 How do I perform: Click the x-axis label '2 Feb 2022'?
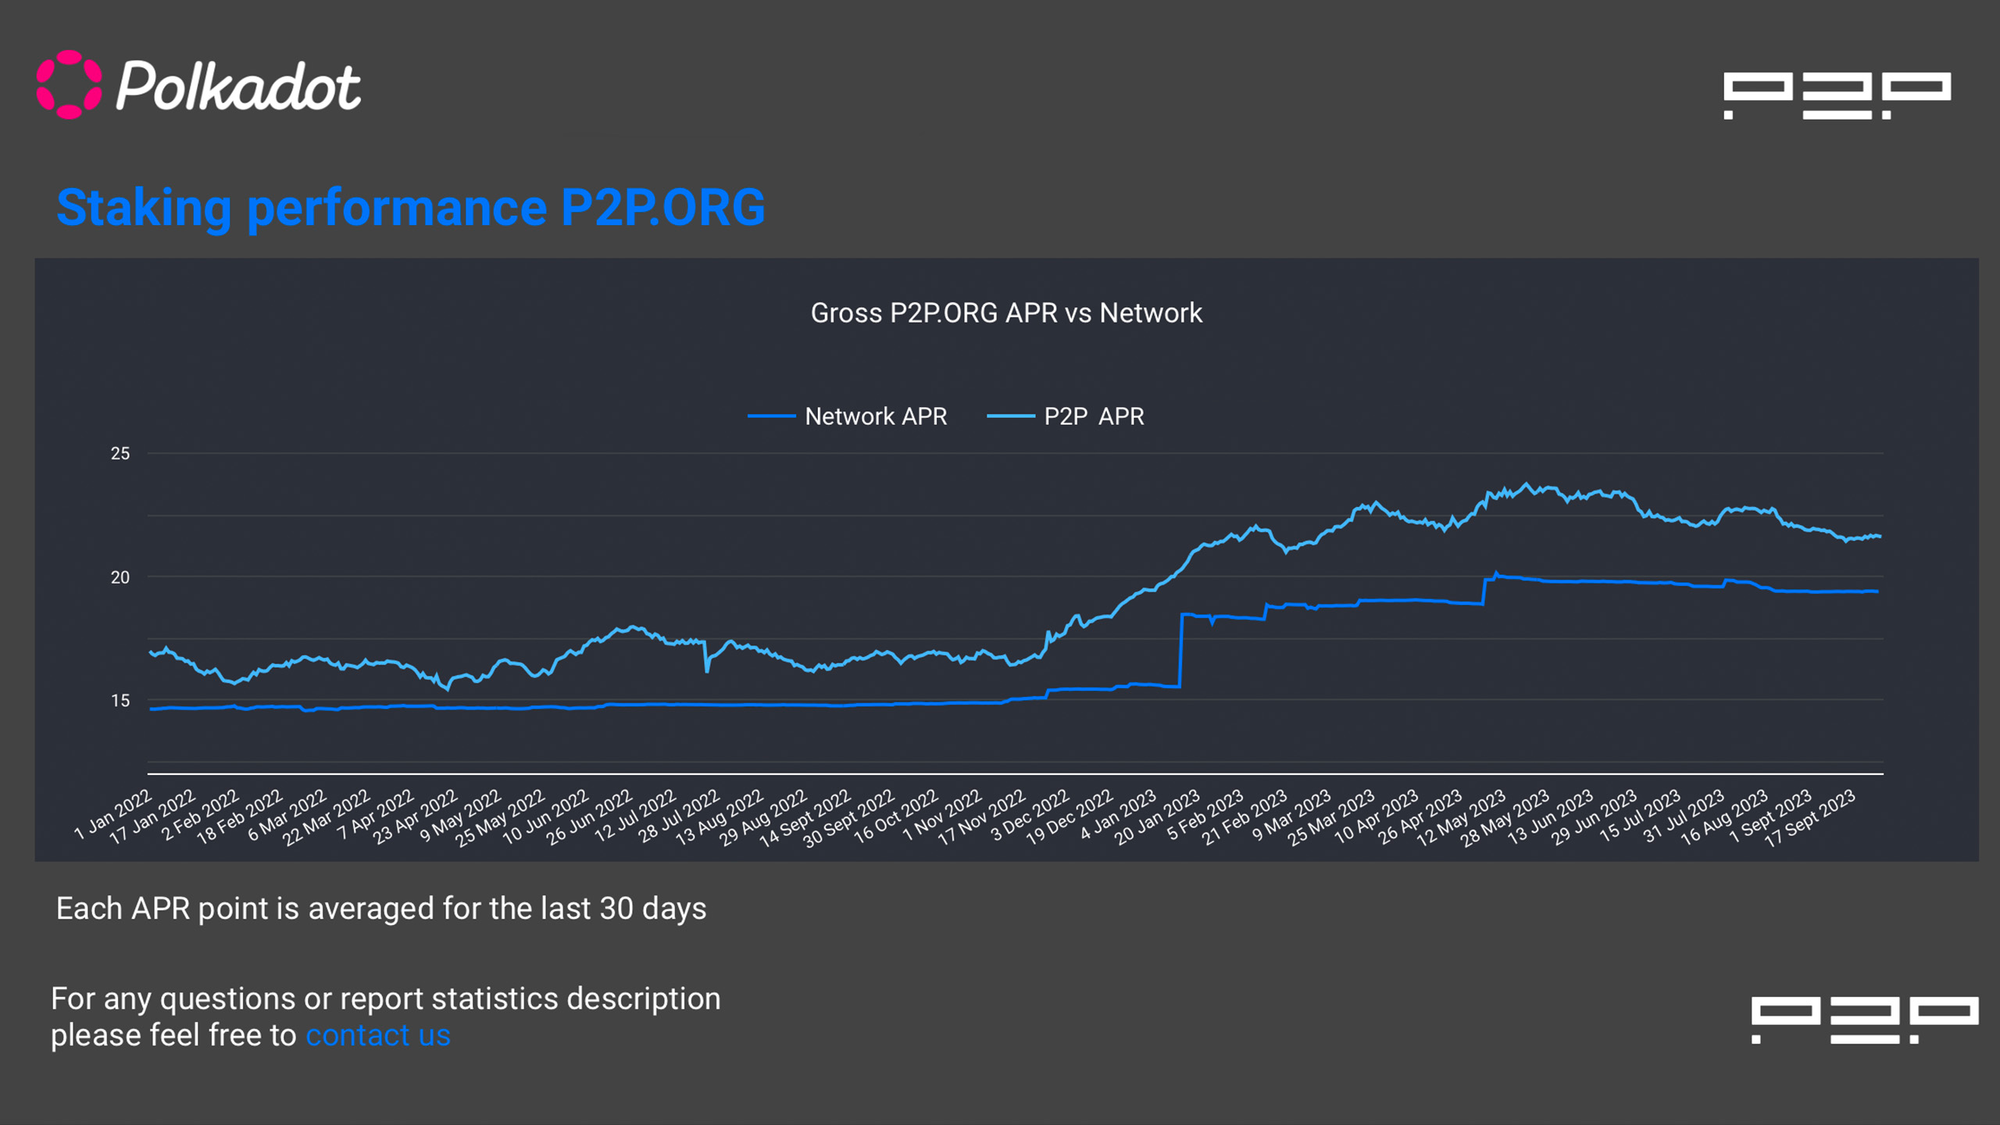[x=200, y=814]
